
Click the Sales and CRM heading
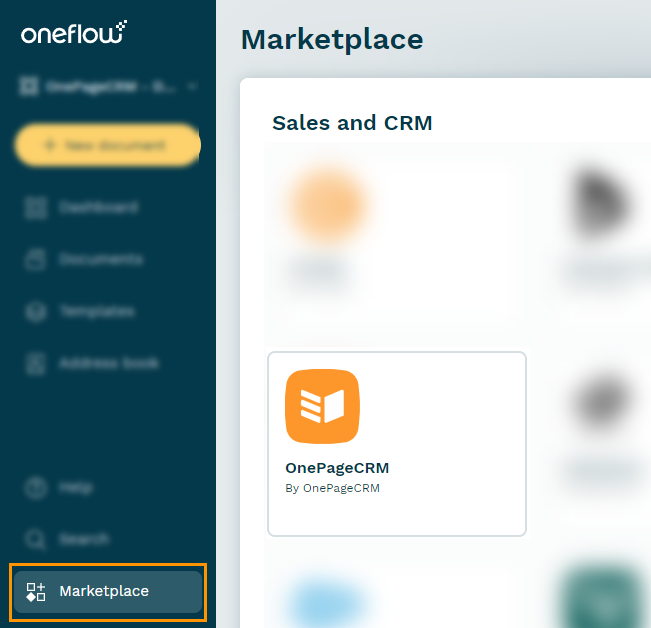352,123
